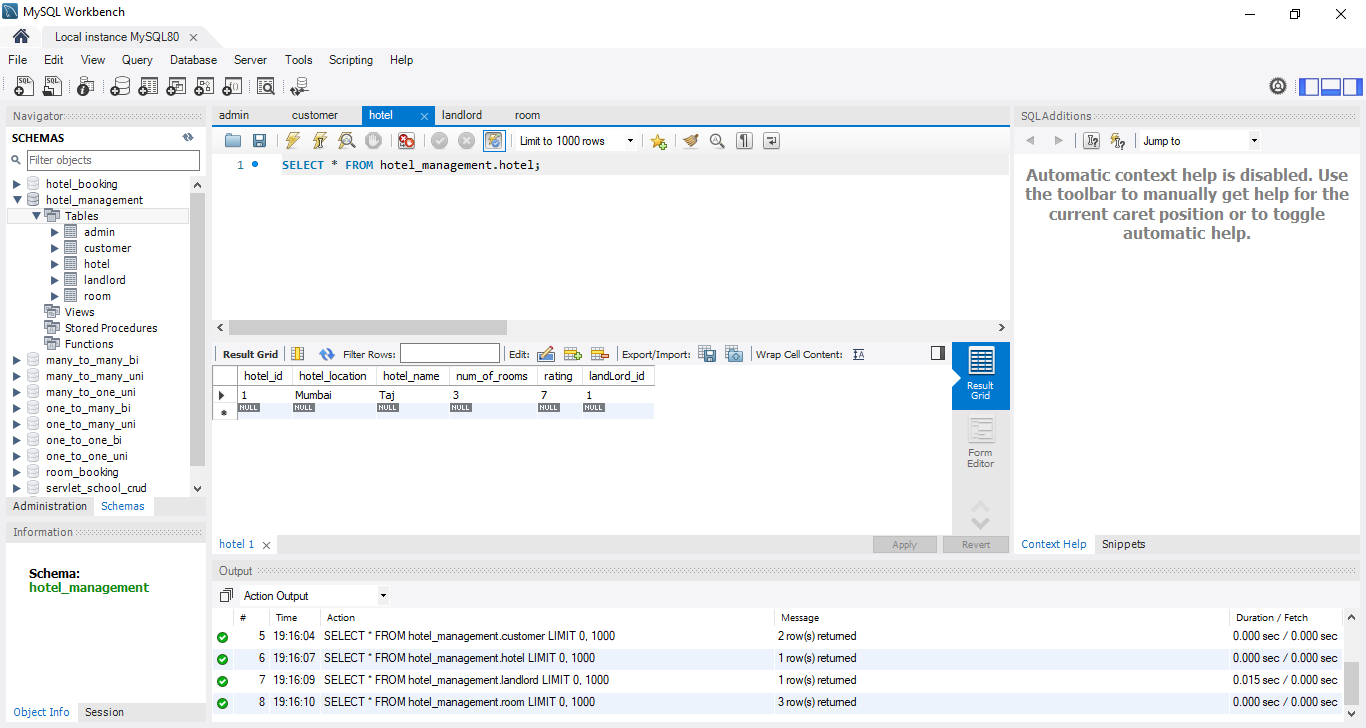Screen dimensions: 1366x728
Task: Export recordset to external file icon
Action: pyautogui.click(x=707, y=354)
